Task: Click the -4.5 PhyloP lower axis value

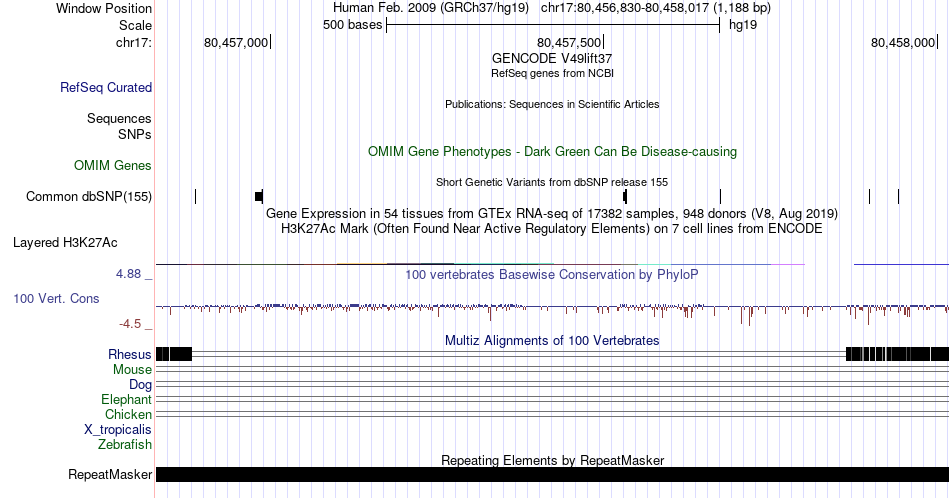Action: pos(130,324)
